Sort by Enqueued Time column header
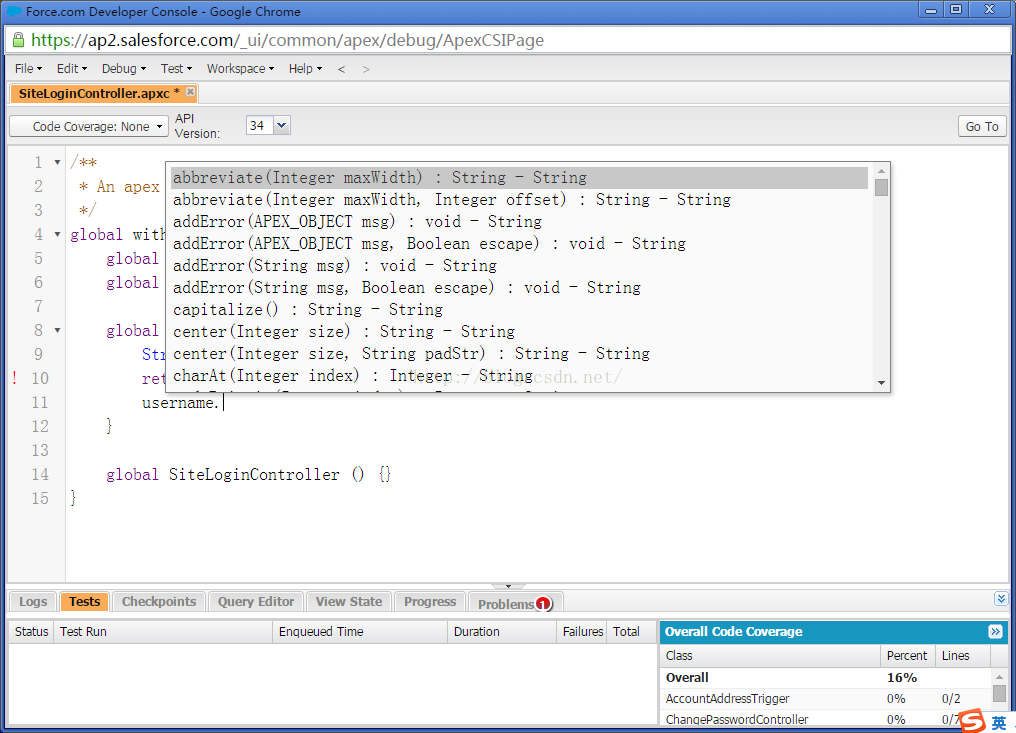 [360, 632]
